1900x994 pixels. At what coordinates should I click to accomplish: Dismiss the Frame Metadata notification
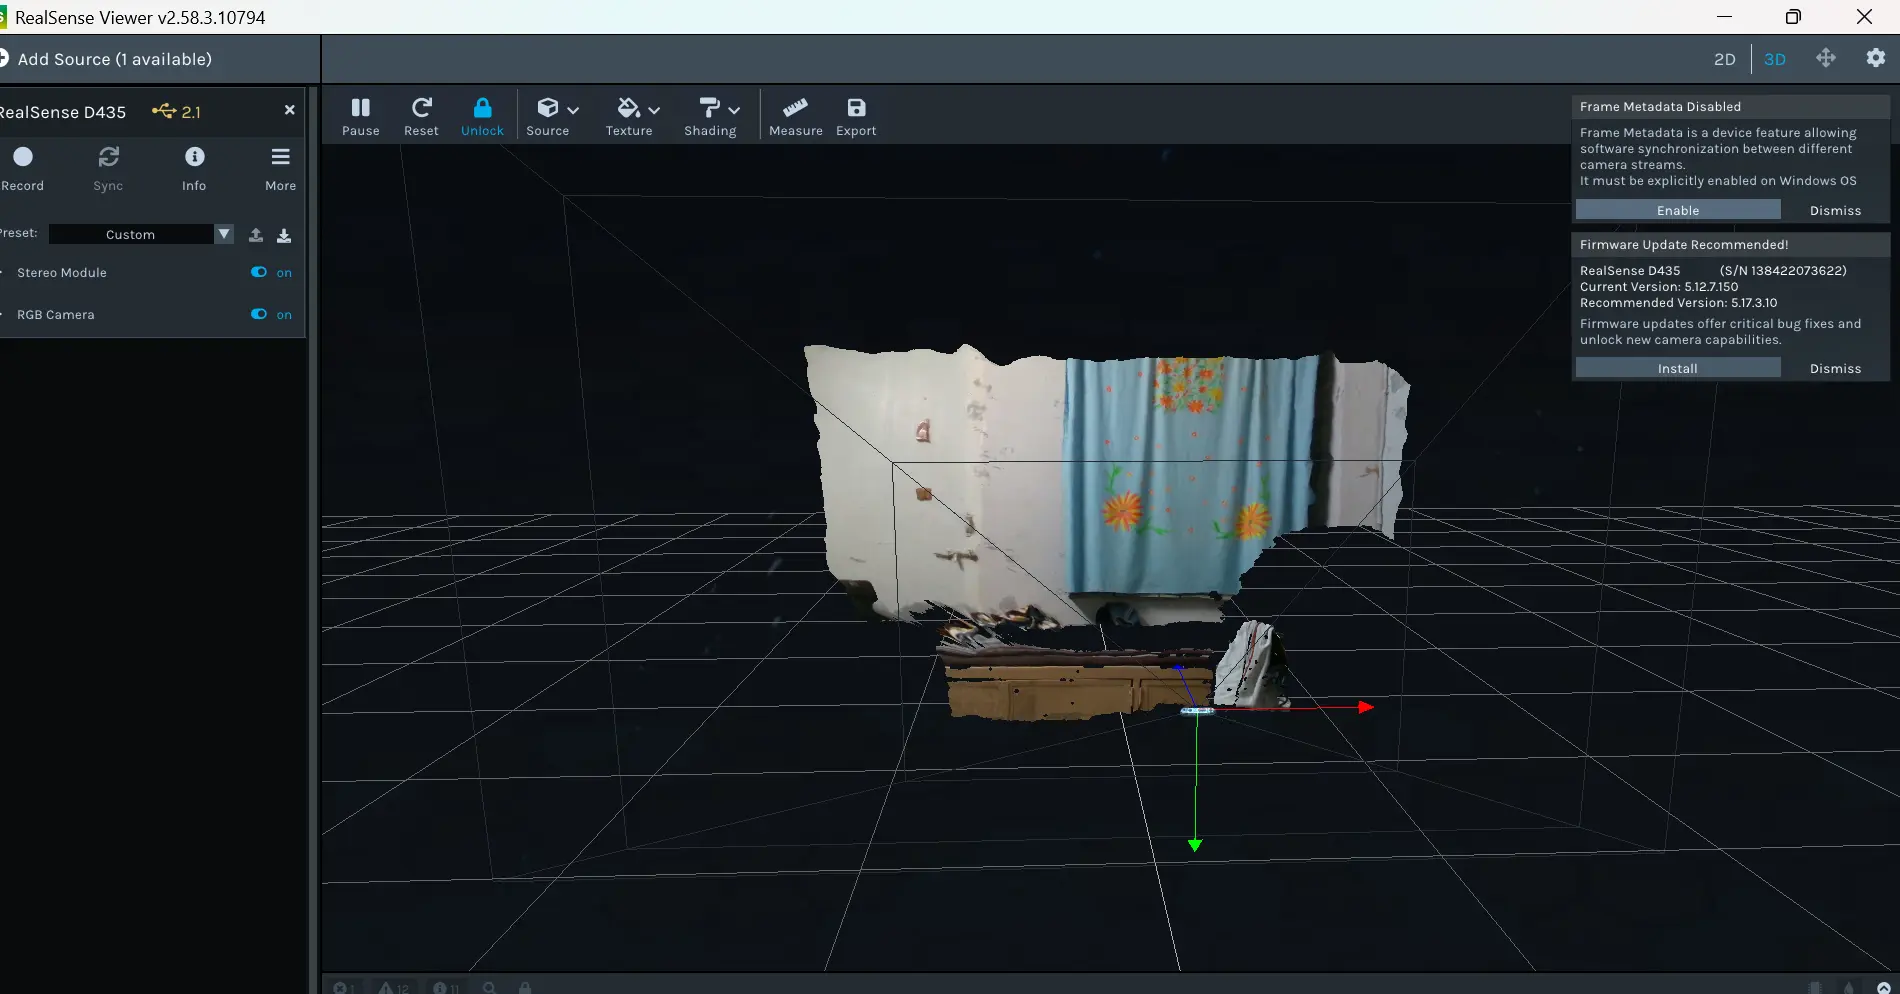pyautogui.click(x=1835, y=211)
